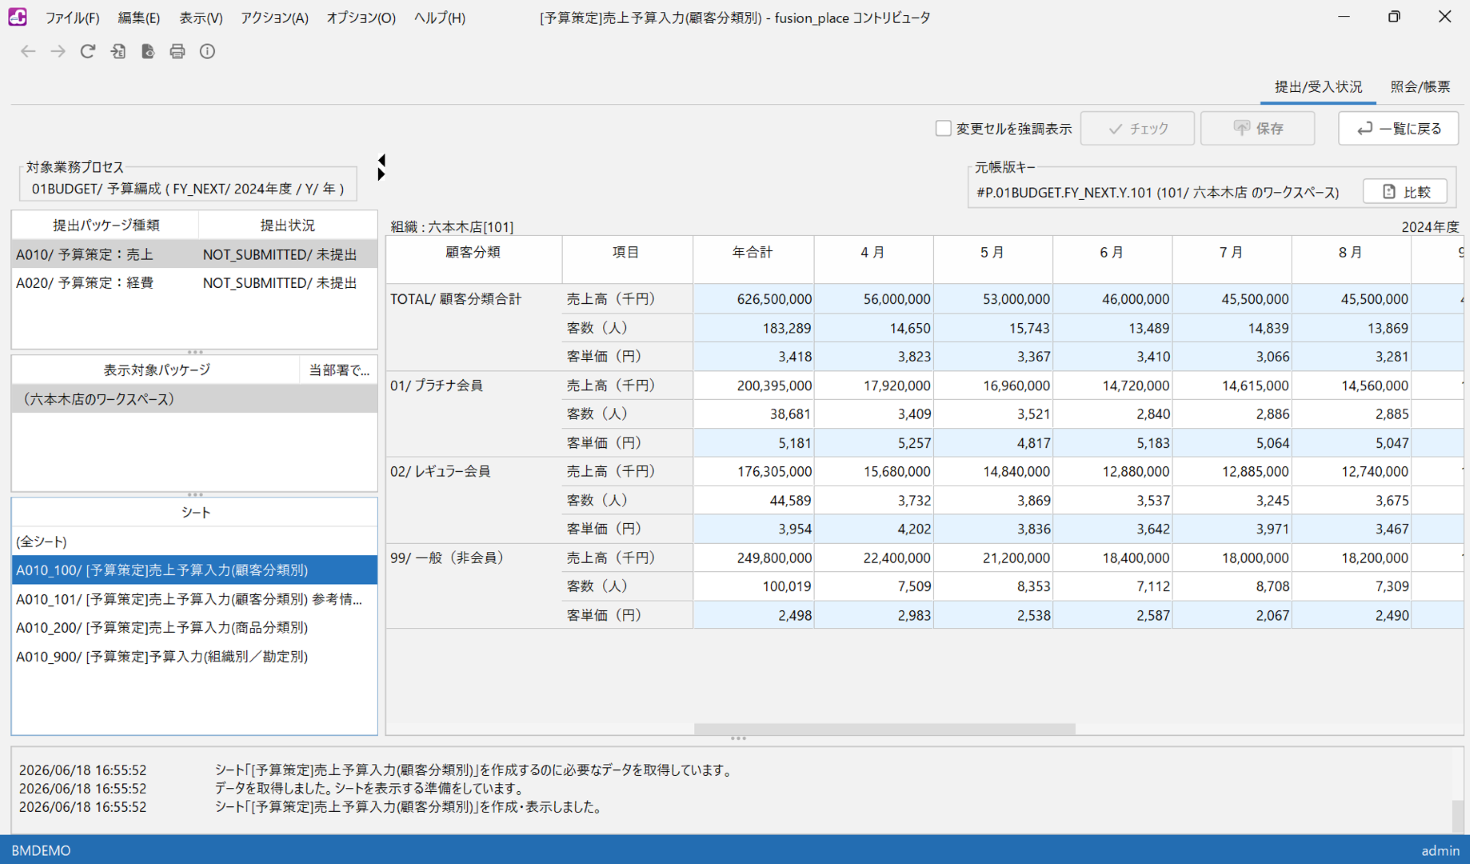Screen dimensions: 1470x864
Task: Select the (全シート) sheet entry
Action: 194,541
